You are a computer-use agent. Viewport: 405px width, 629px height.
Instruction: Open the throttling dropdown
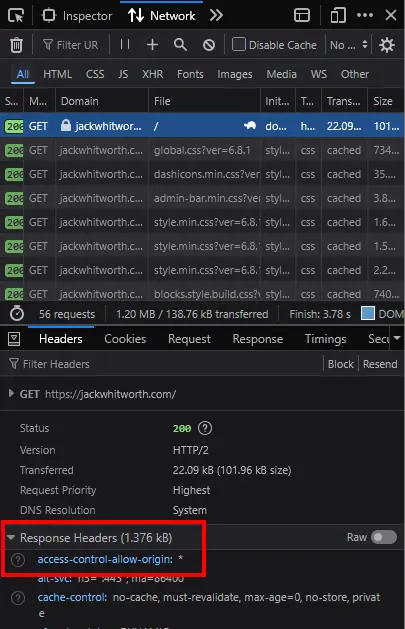[348, 45]
